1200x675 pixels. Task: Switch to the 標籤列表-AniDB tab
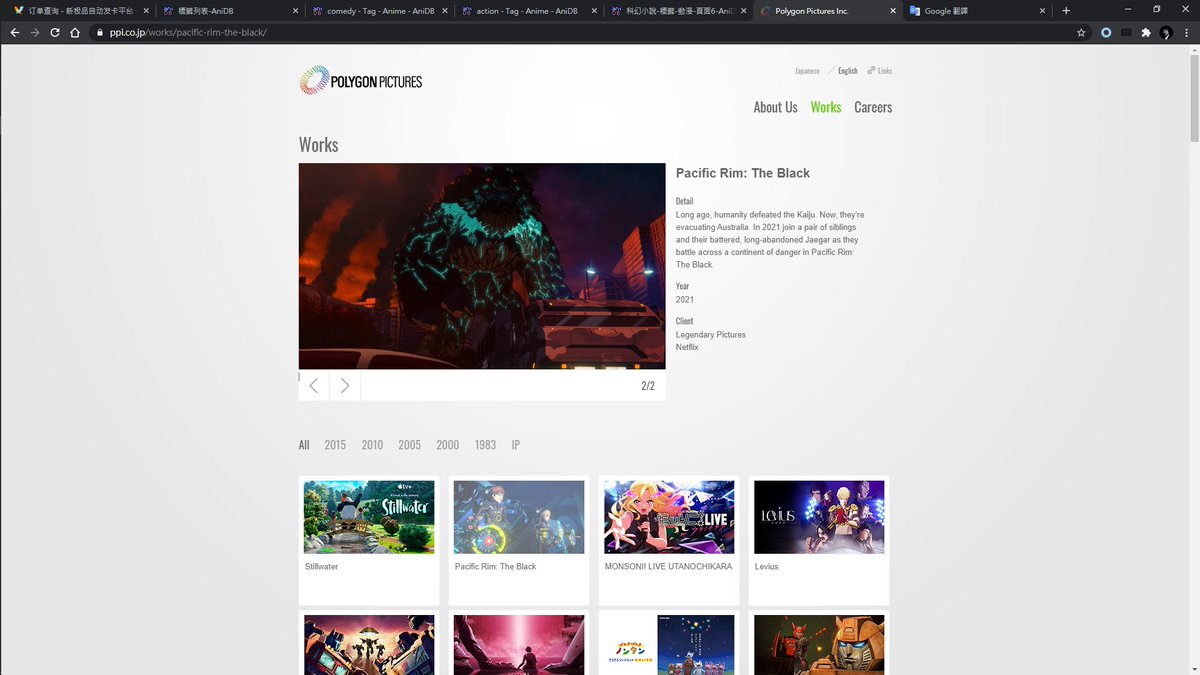[229, 10]
